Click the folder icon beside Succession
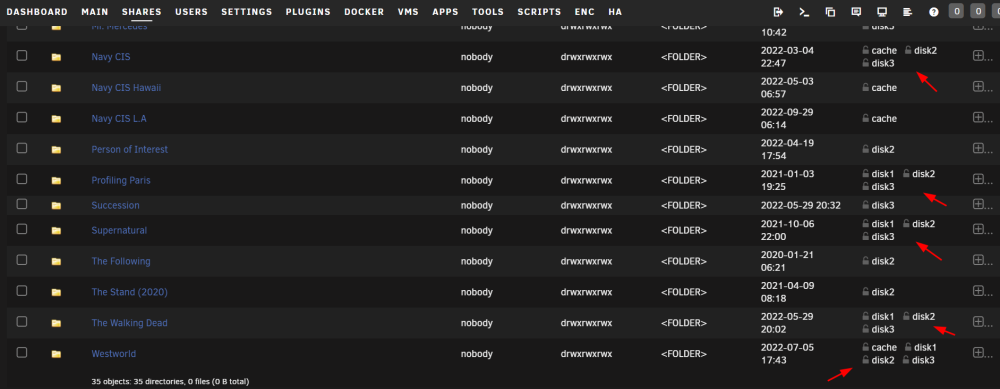The width and height of the screenshot is (1000, 389). pyautogui.click(x=56, y=205)
